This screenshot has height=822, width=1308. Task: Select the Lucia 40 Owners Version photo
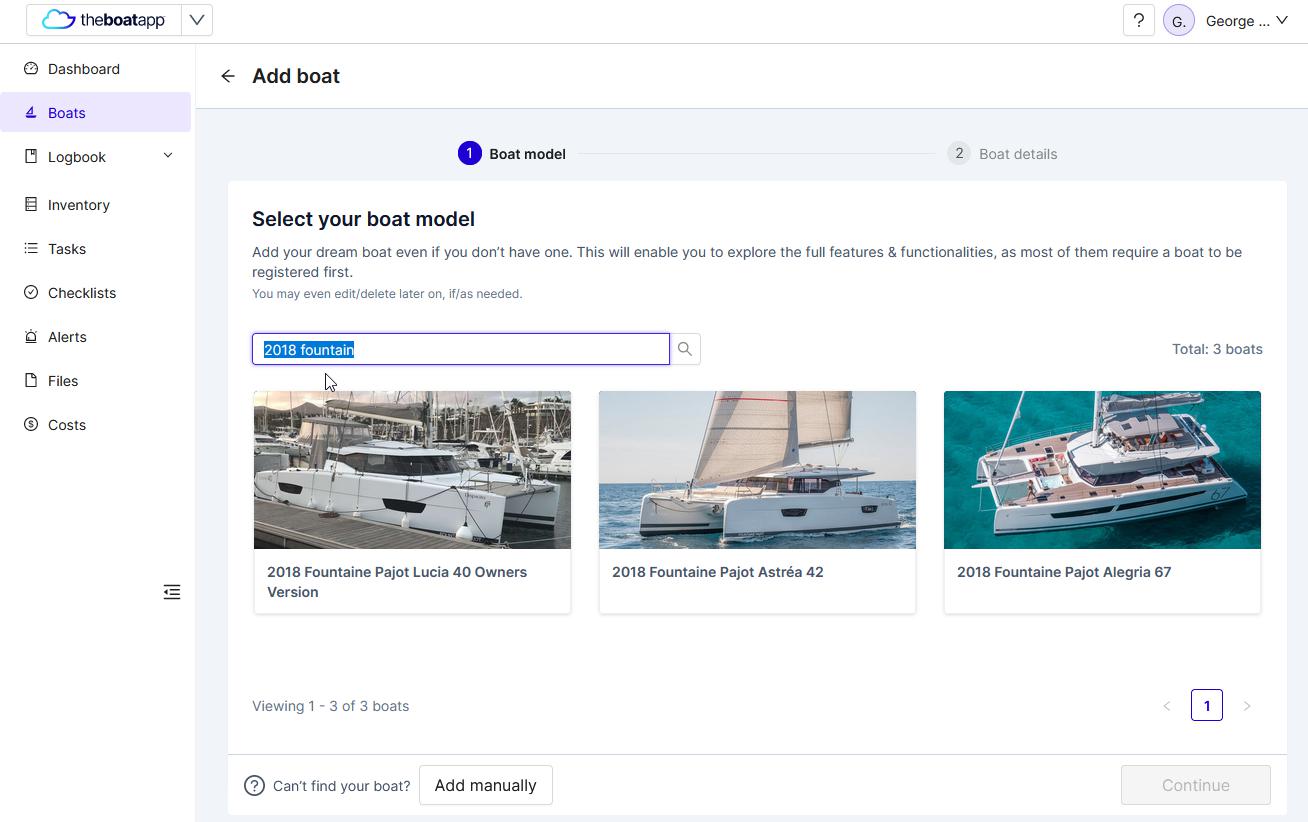point(412,470)
